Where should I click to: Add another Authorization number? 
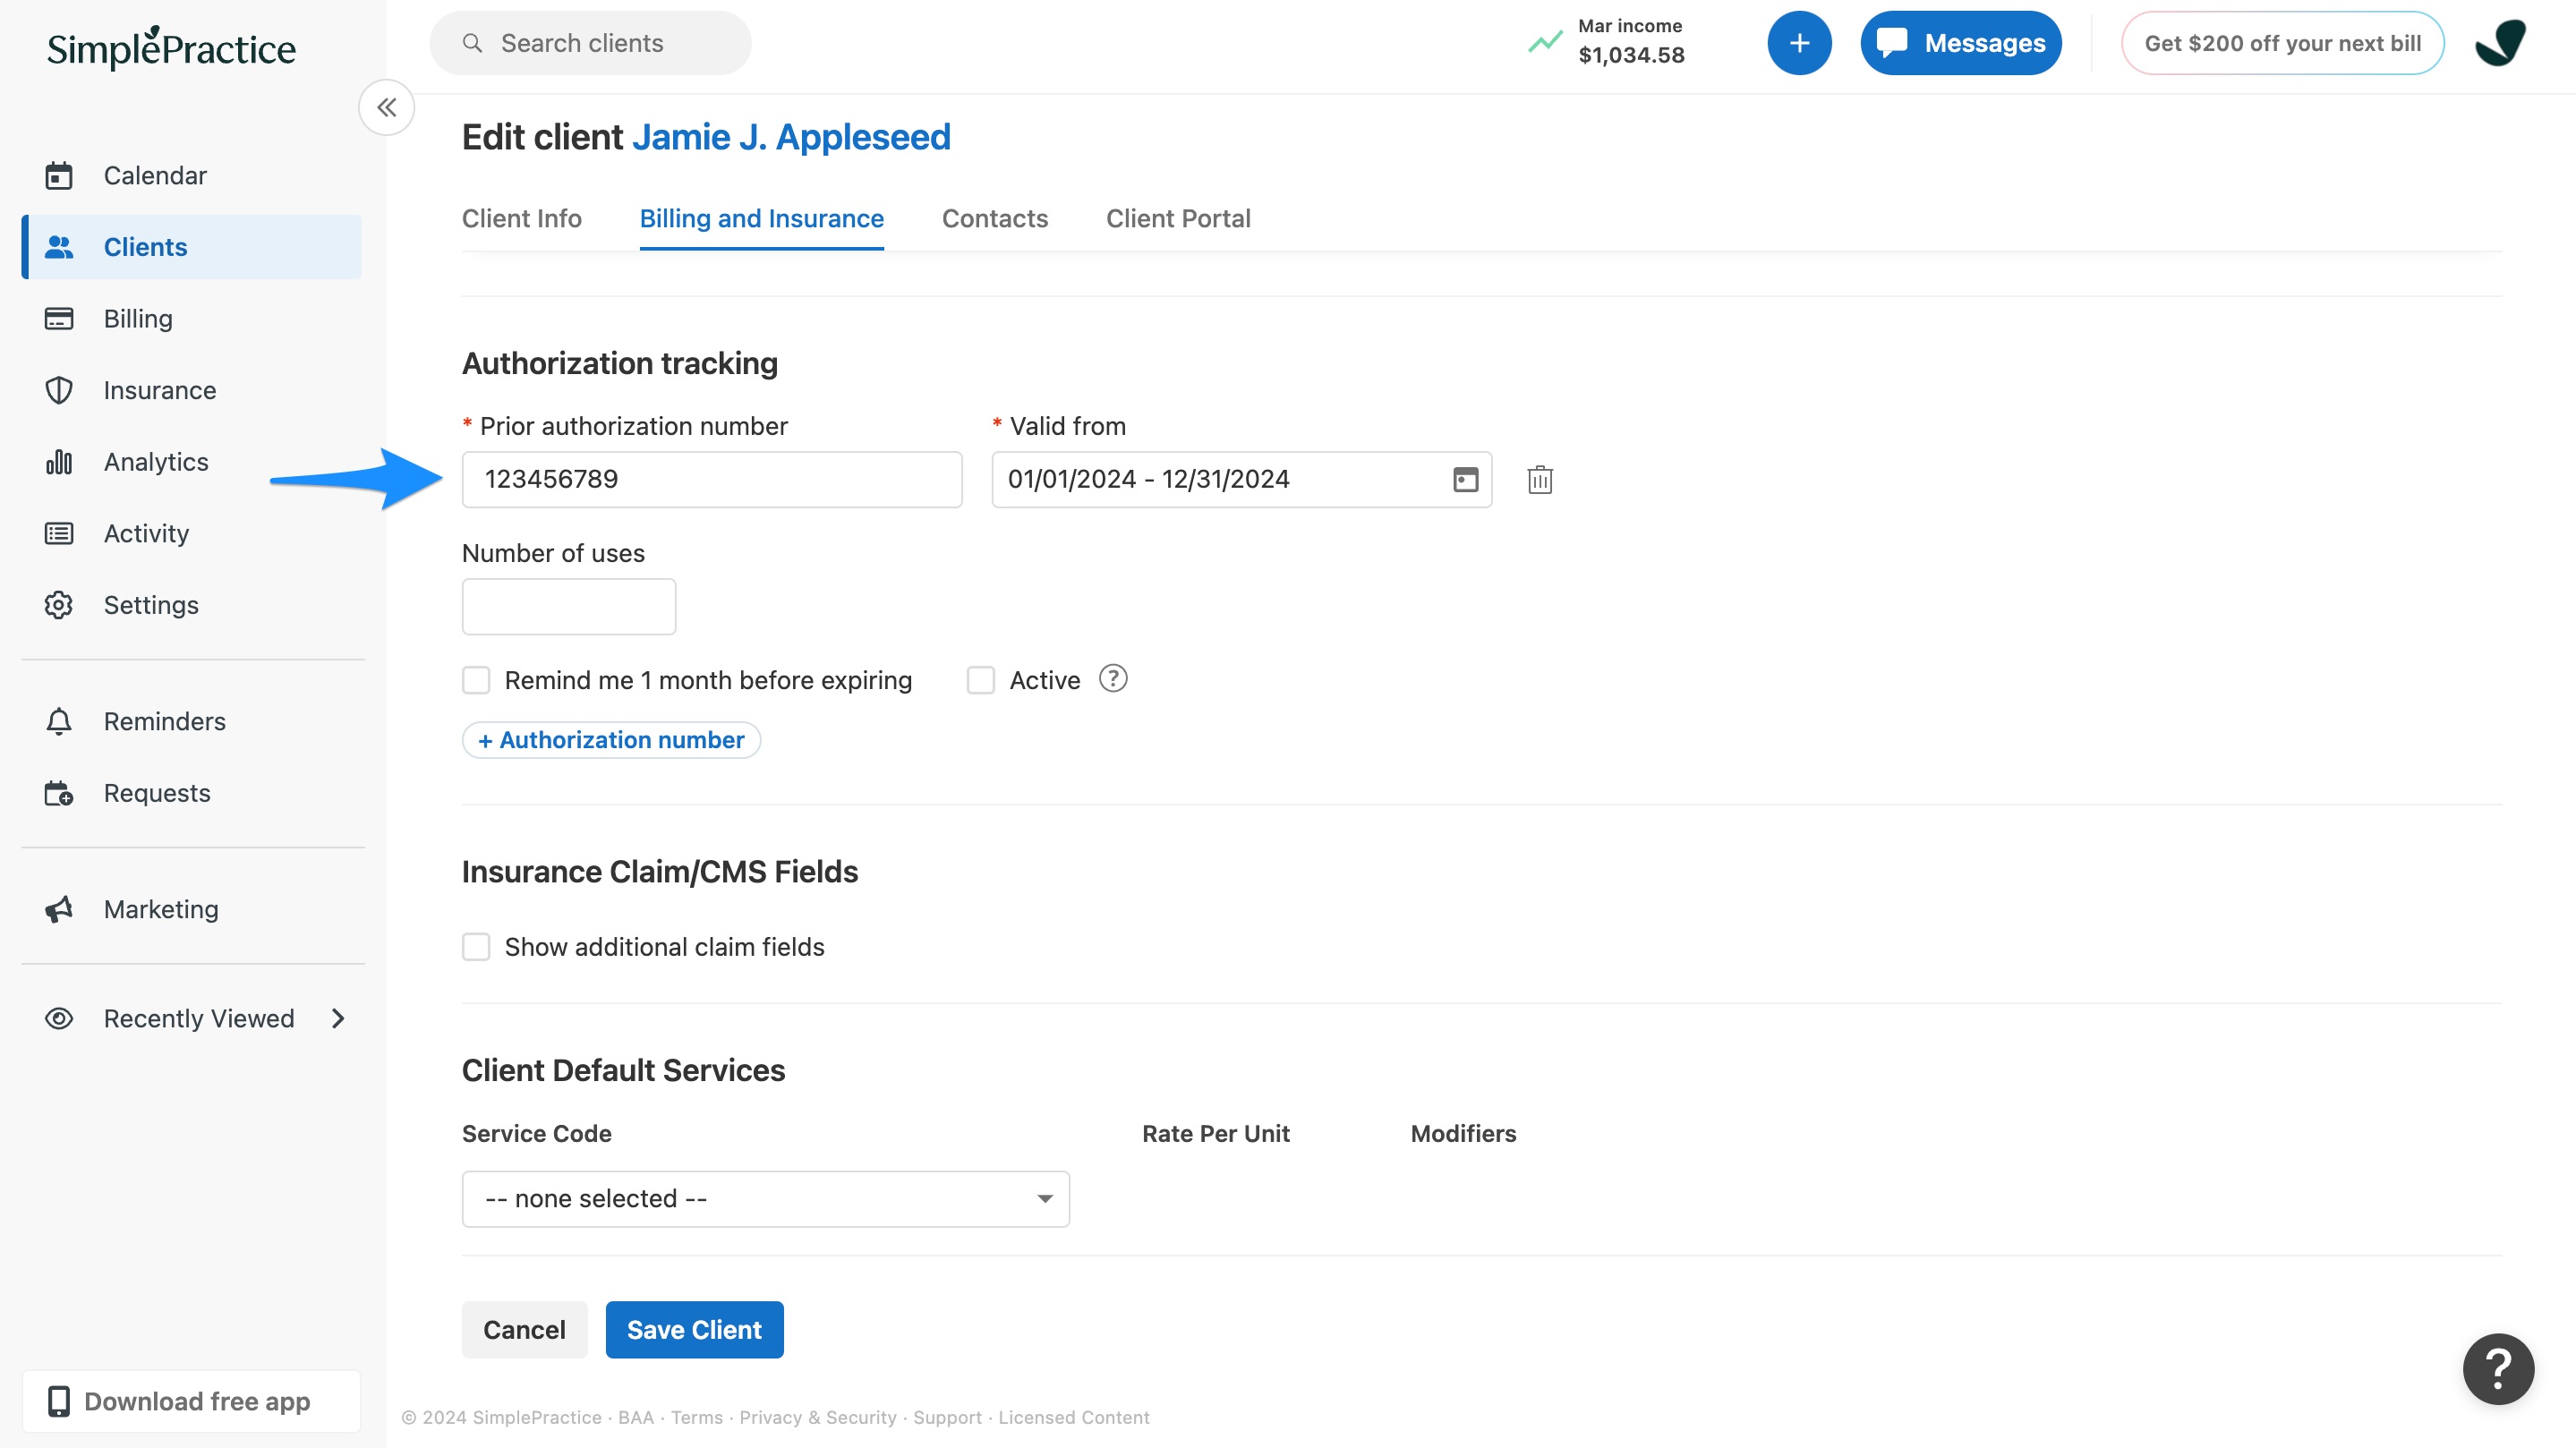pos(611,740)
